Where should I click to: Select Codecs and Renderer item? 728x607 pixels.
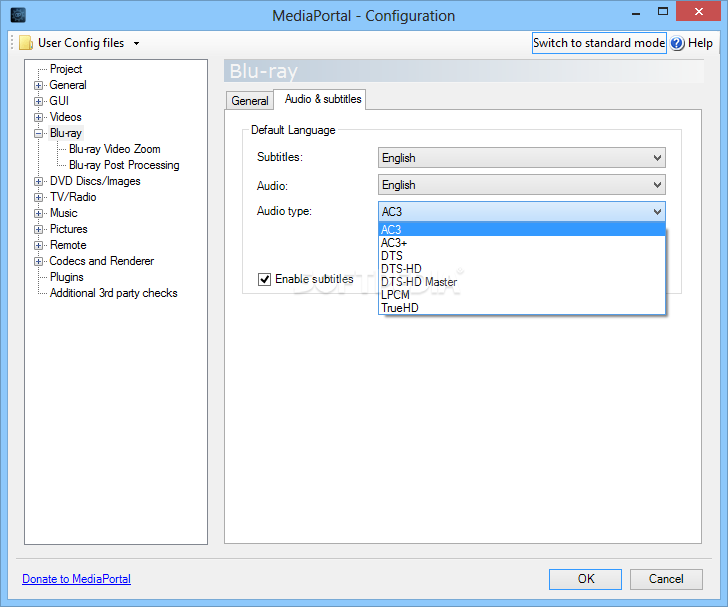102,261
